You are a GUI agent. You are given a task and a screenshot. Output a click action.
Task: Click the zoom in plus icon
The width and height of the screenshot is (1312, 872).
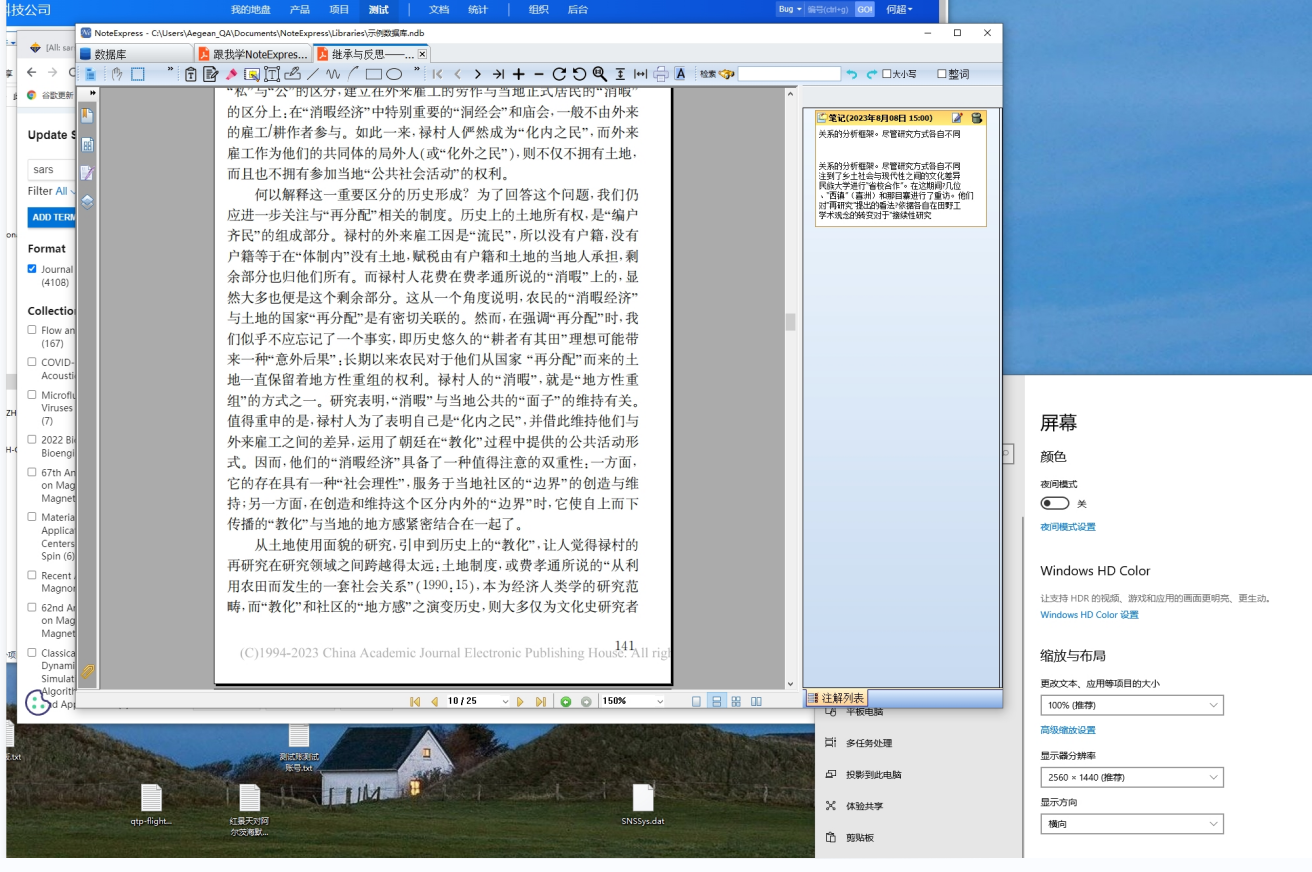tap(518, 74)
